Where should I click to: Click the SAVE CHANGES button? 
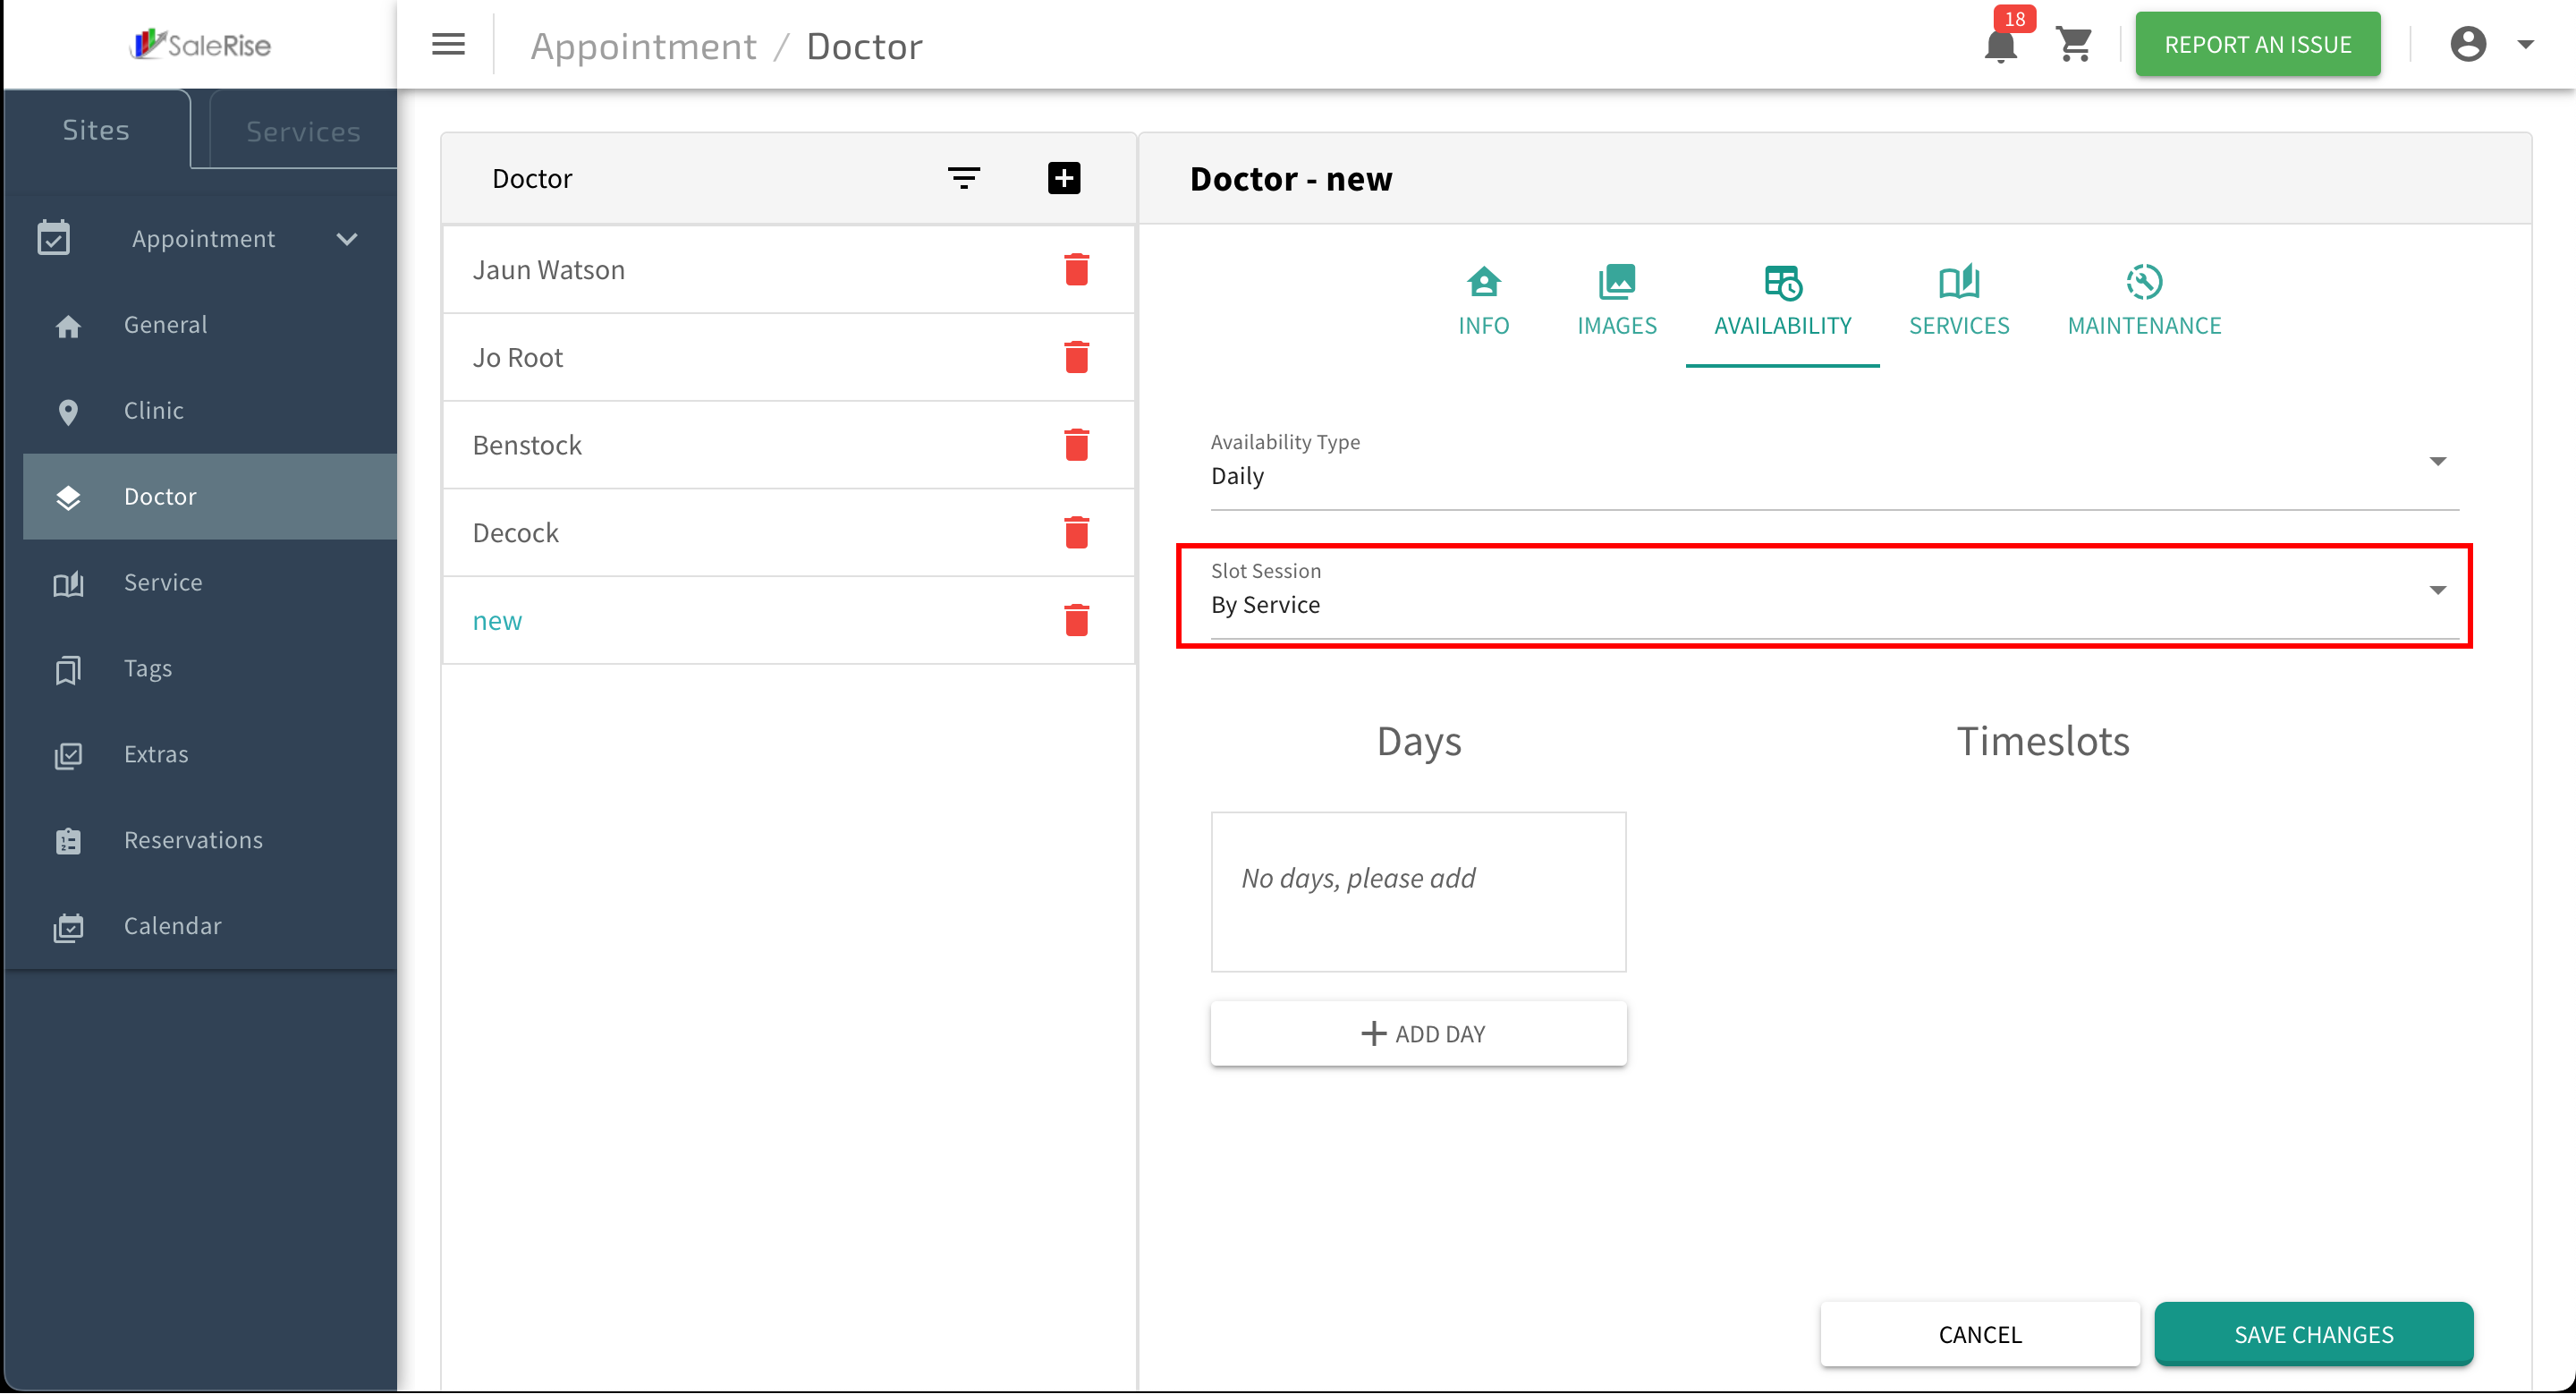coord(2313,1334)
